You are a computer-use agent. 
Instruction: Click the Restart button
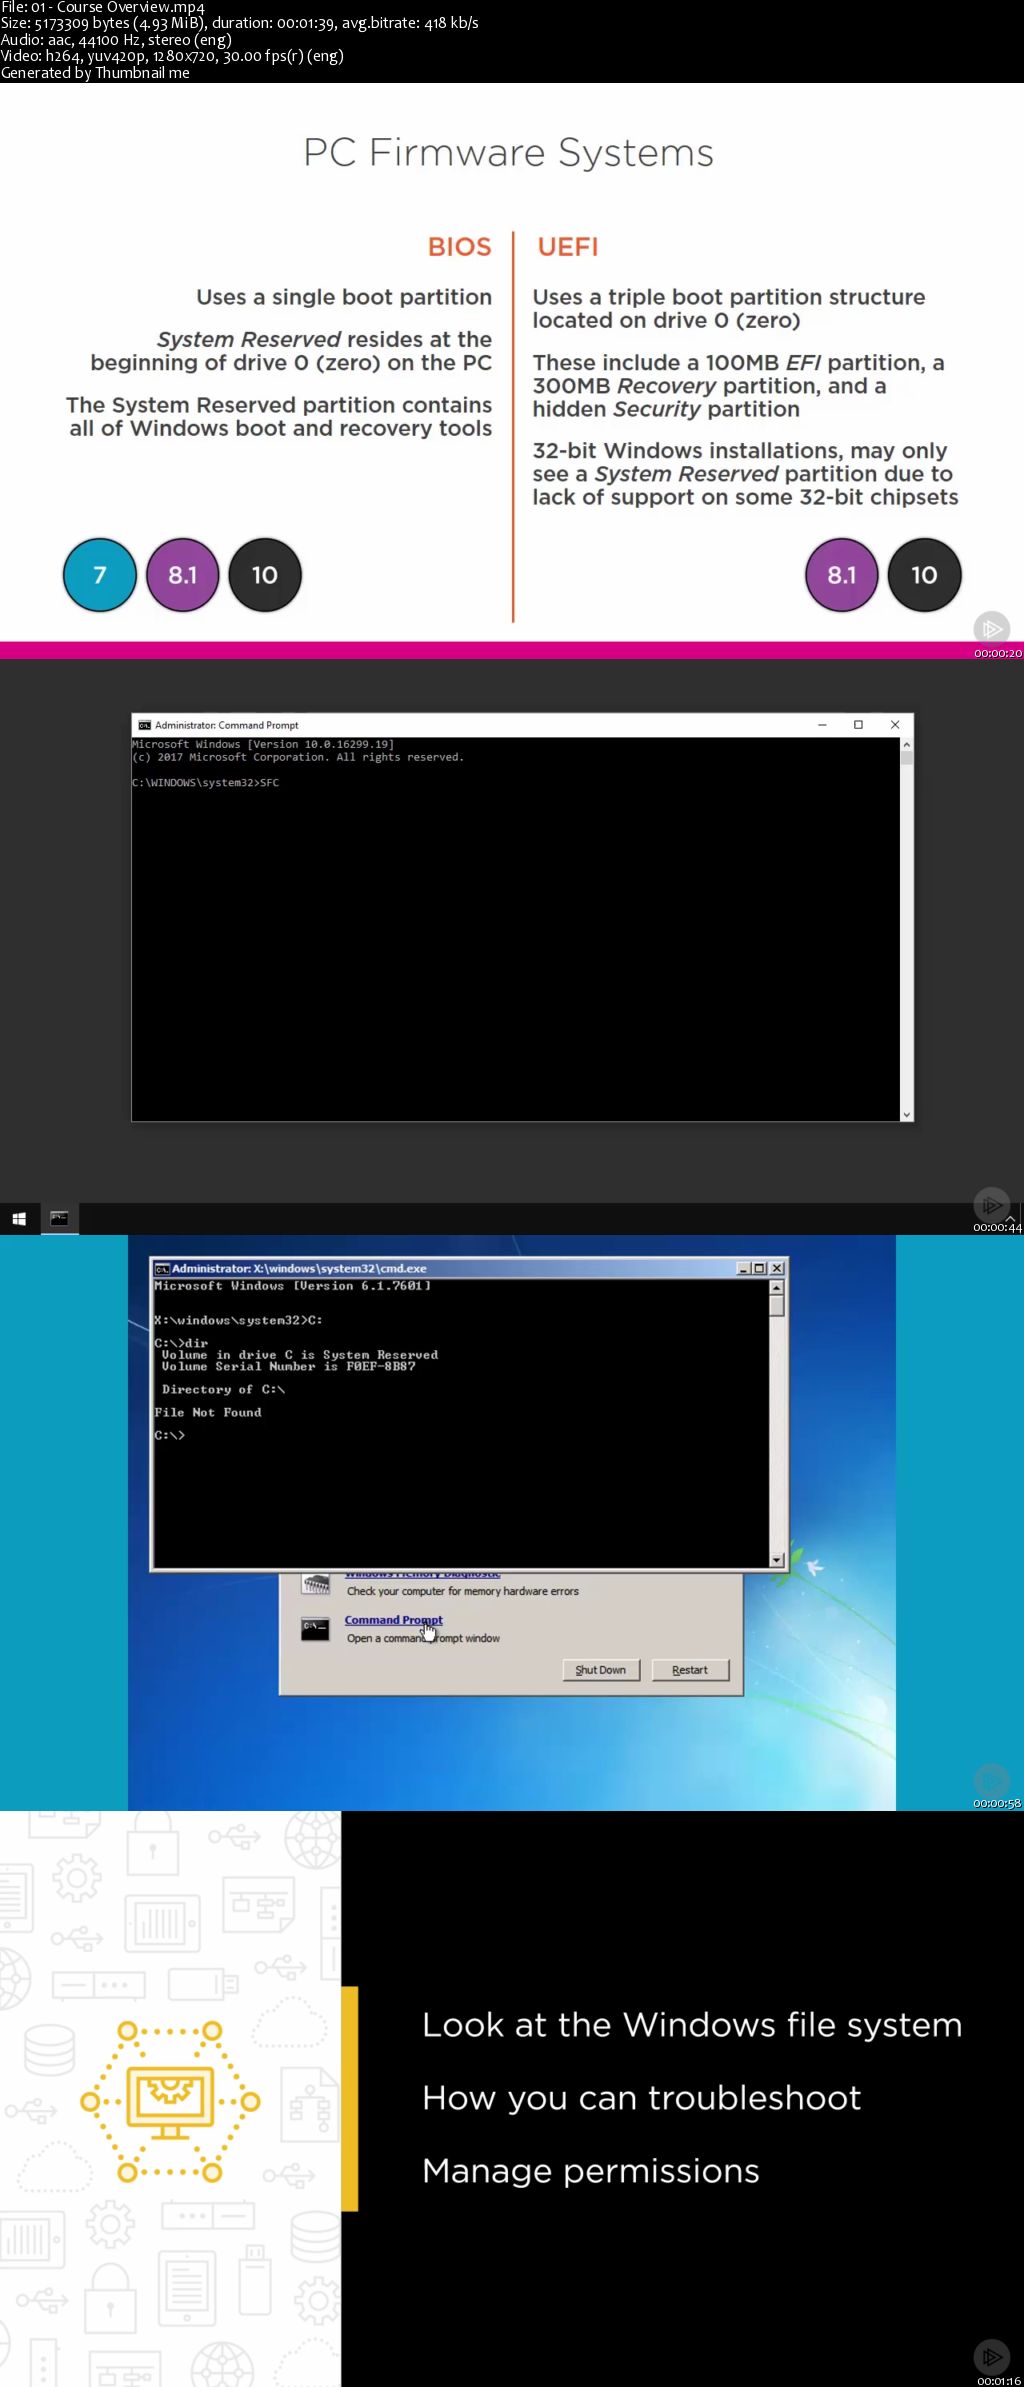point(690,1670)
